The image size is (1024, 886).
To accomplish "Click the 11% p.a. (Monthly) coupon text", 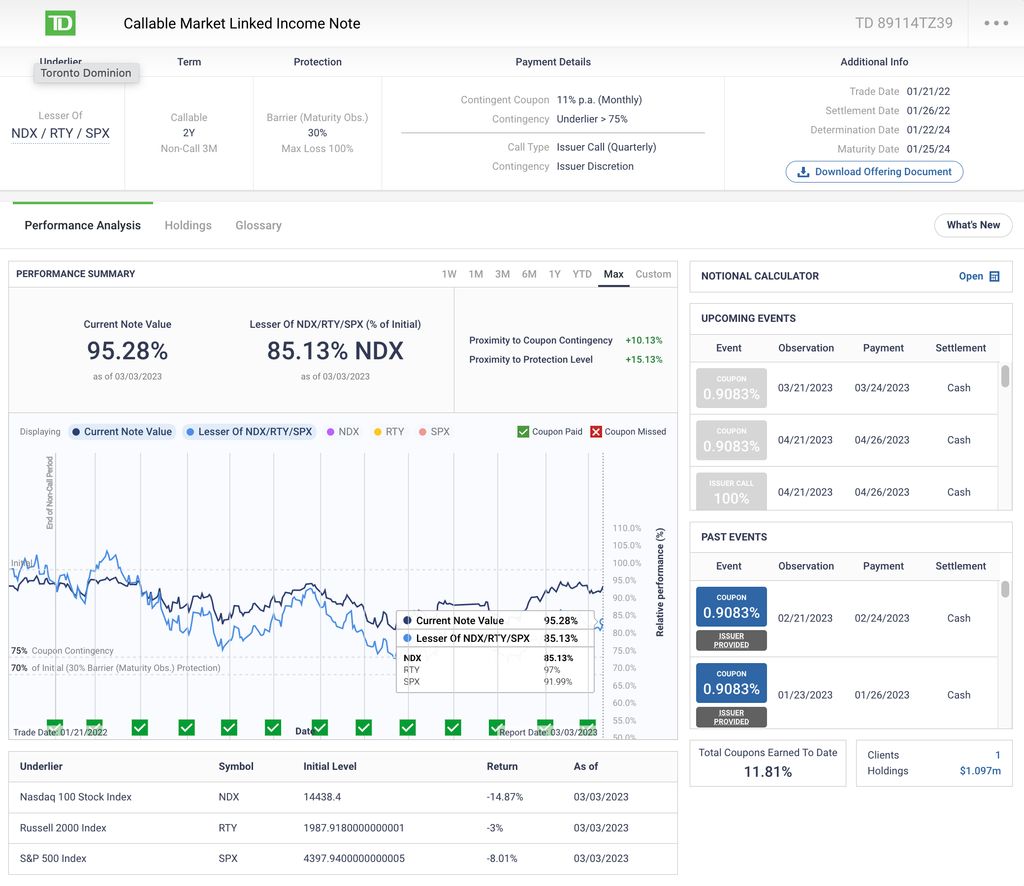I will click(599, 100).
